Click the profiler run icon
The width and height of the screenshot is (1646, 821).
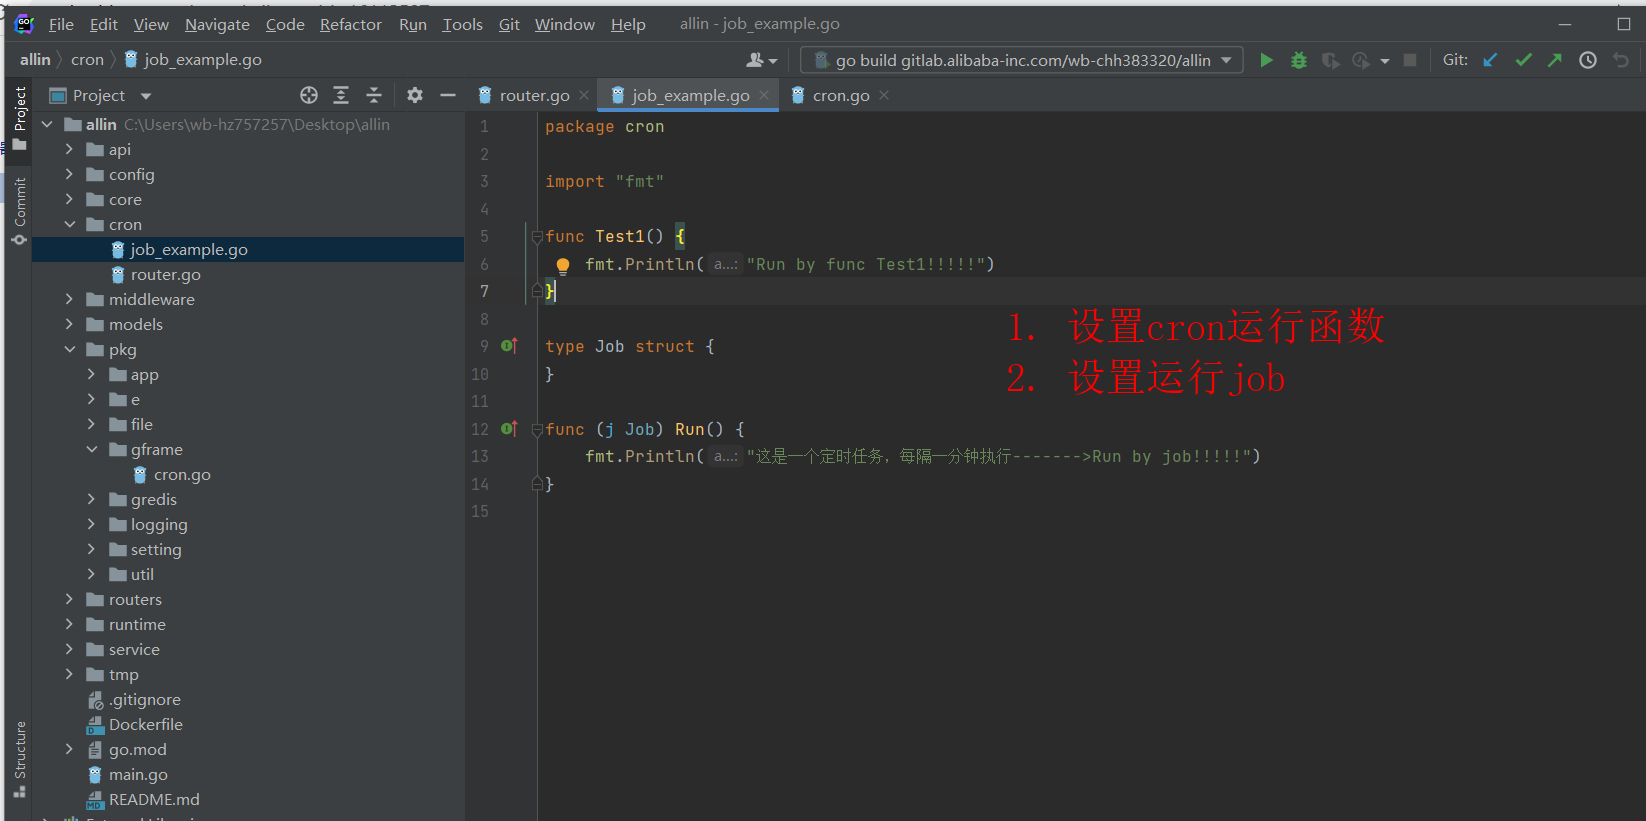point(1361,60)
